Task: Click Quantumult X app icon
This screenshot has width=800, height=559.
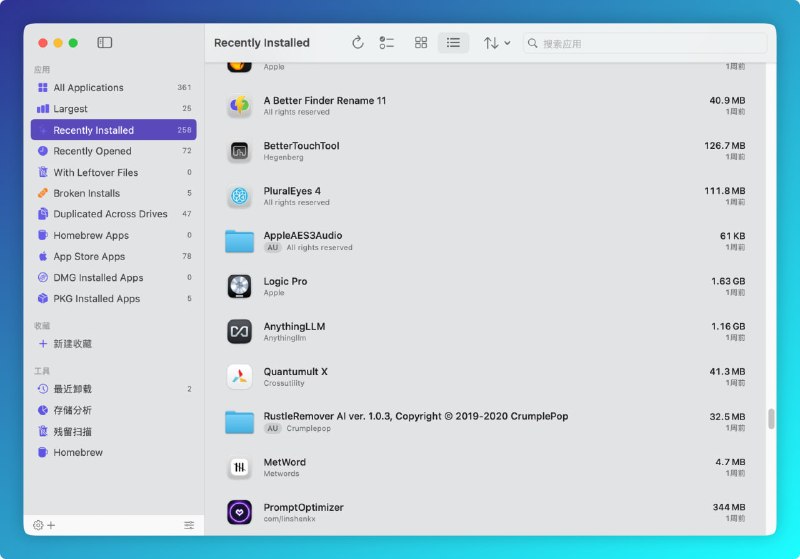Action: [239, 377]
